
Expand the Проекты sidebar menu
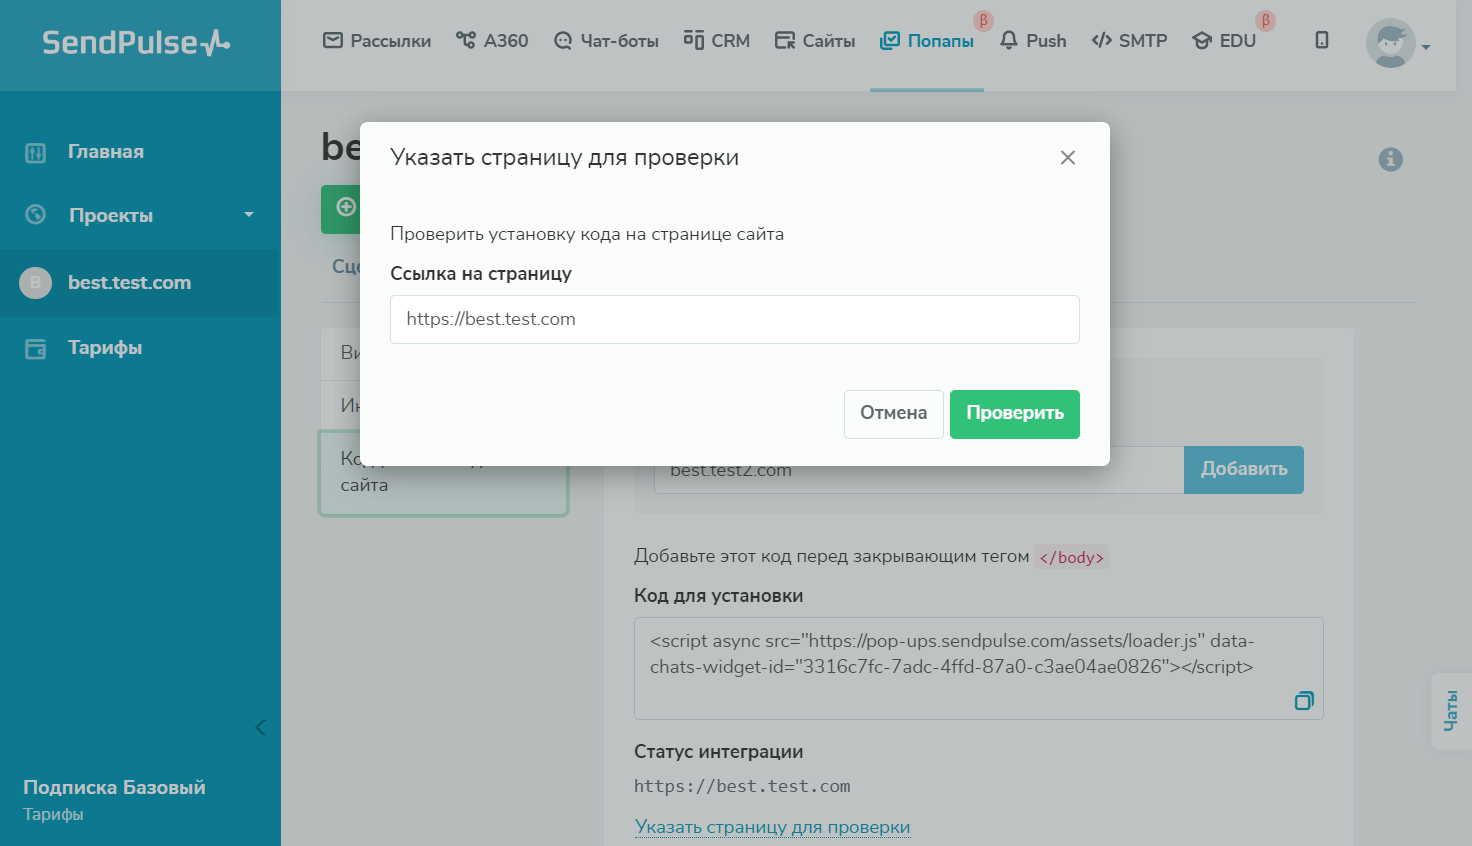tap(140, 215)
